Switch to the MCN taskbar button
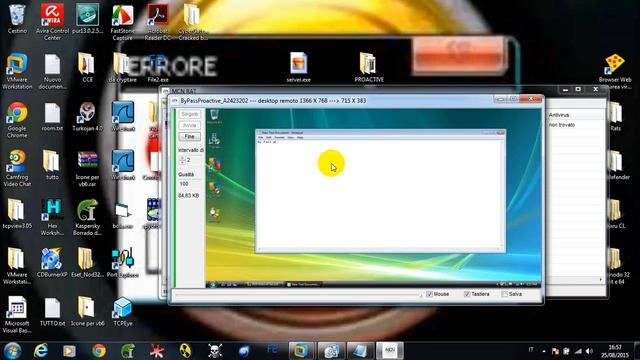 (x=389, y=351)
